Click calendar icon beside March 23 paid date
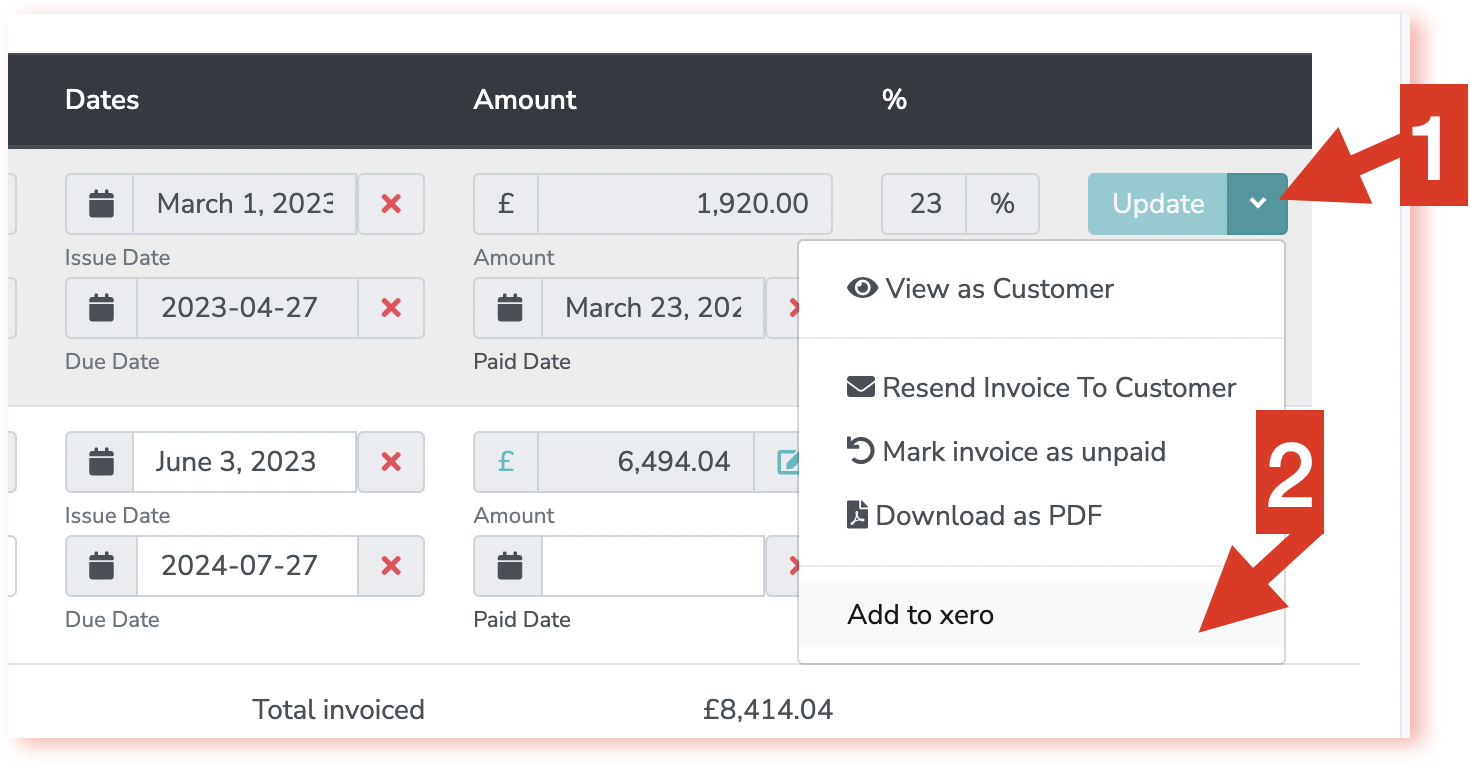This screenshot has height=764, width=1470. pos(509,308)
